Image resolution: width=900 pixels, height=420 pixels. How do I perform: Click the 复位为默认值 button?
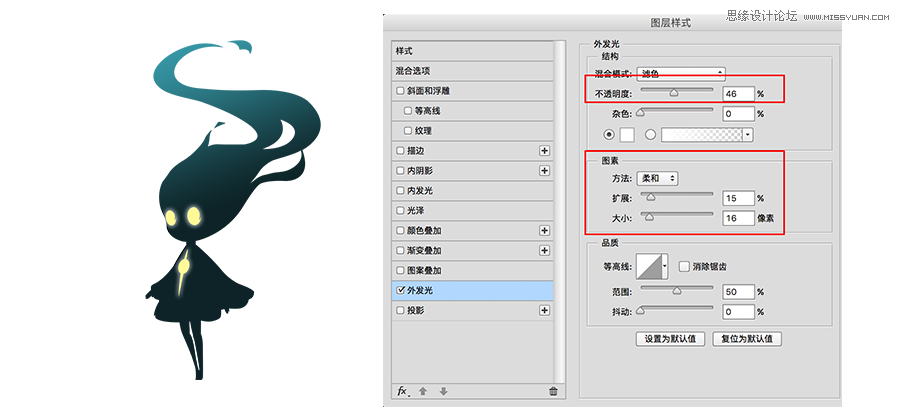click(x=747, y=339)
